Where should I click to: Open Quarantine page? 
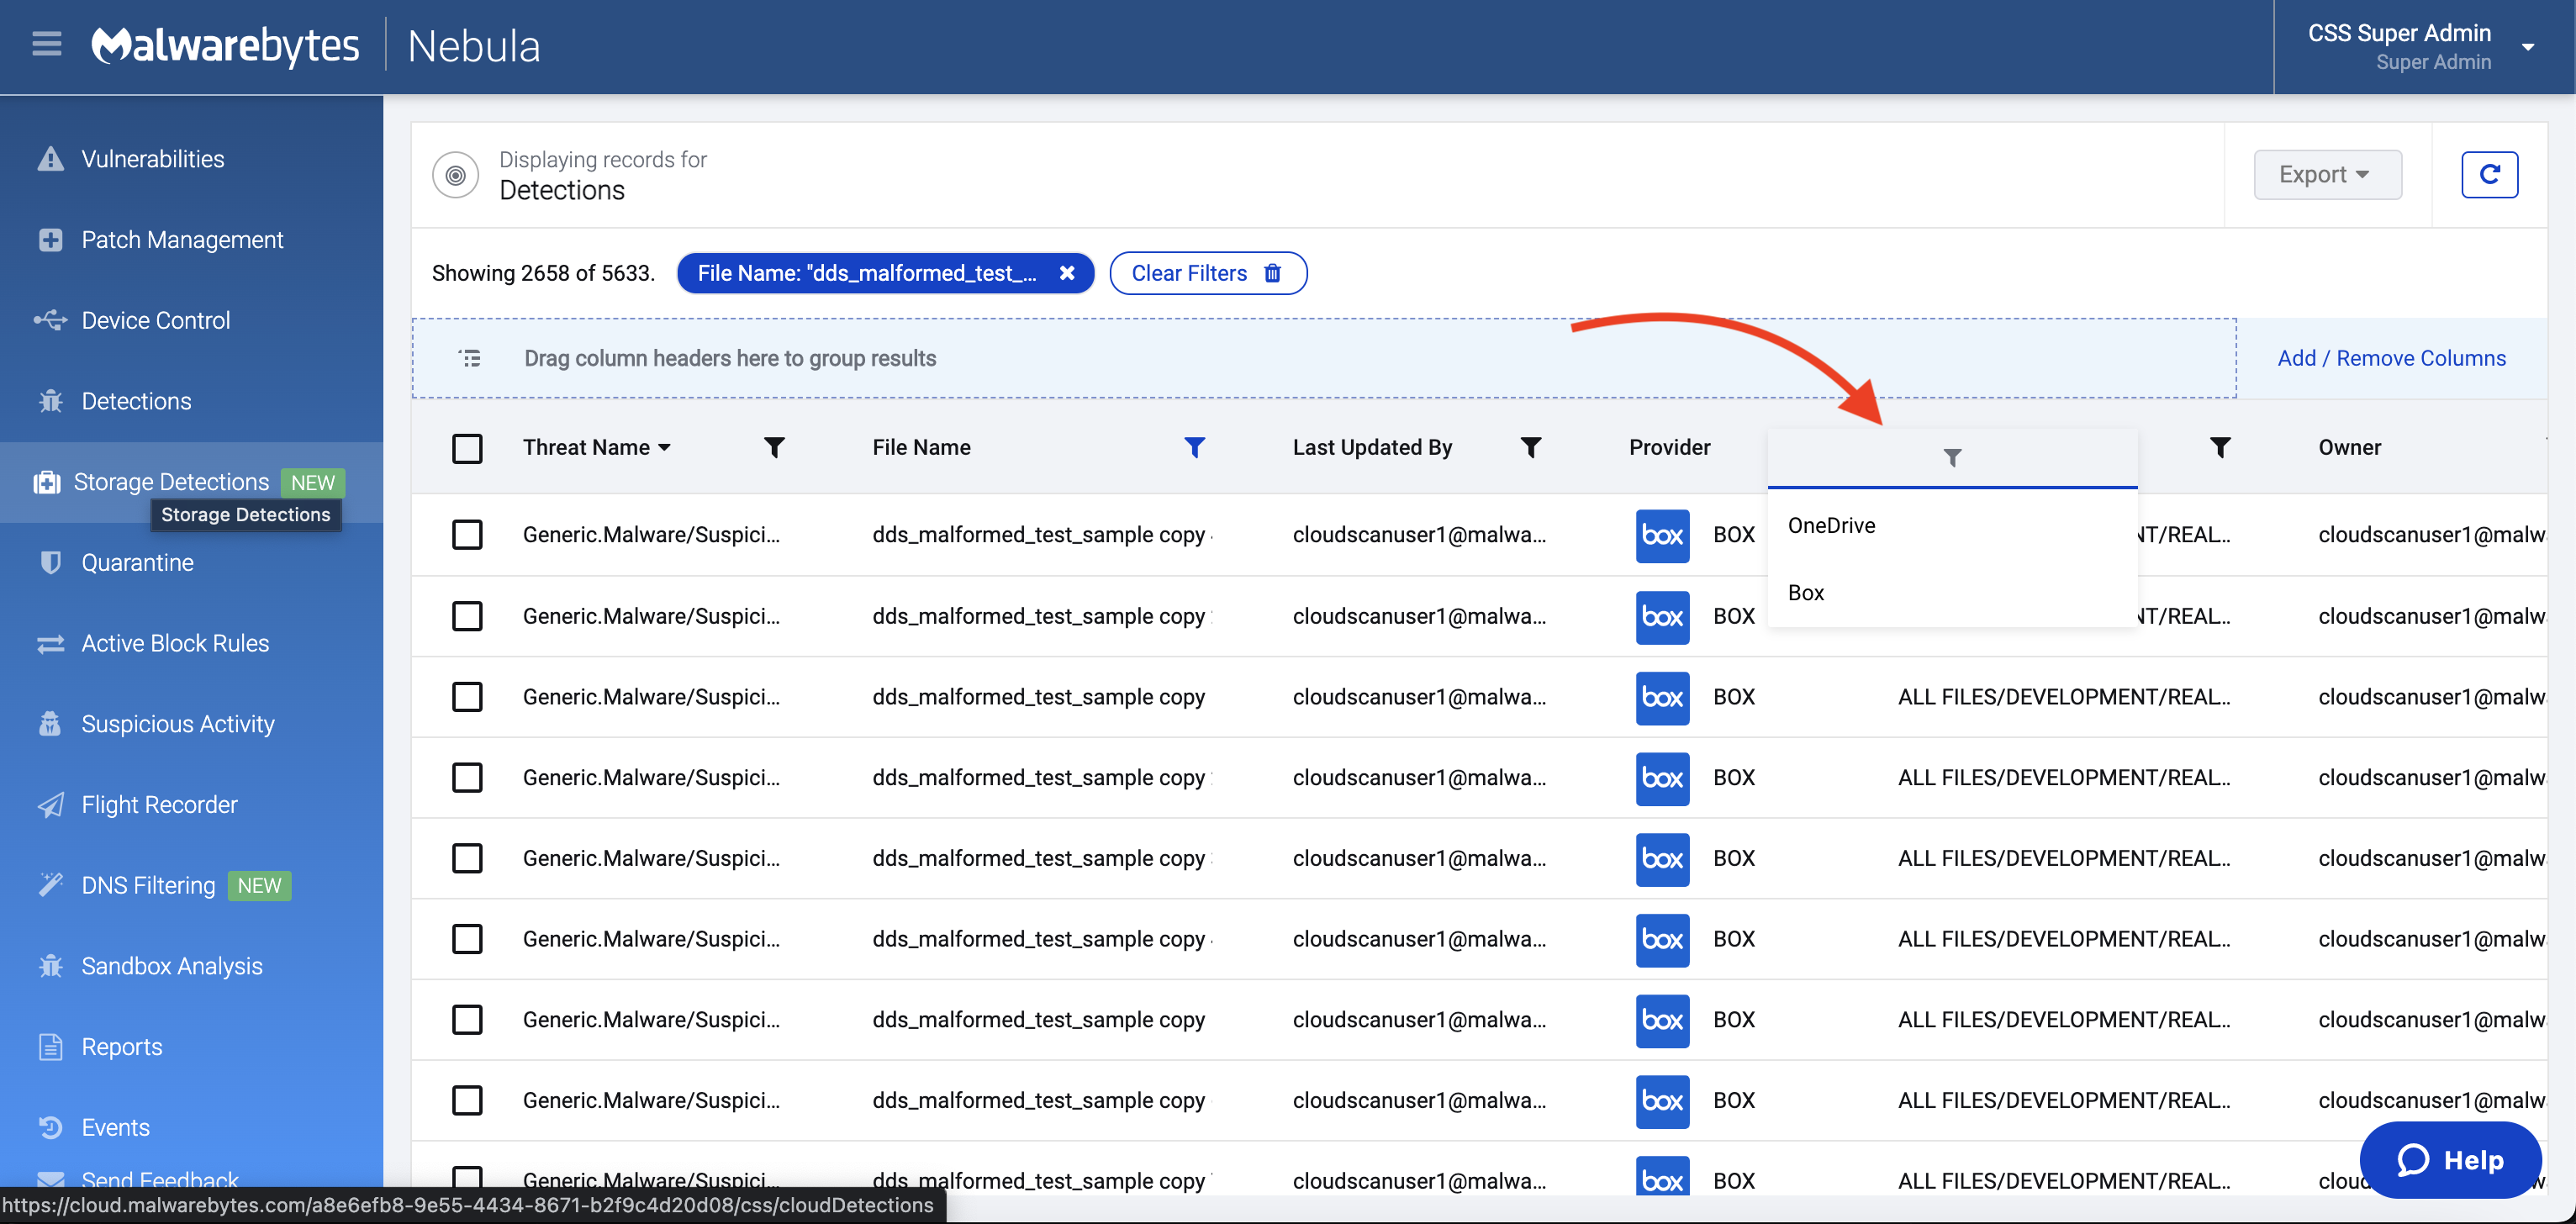(x=137, y=563)
